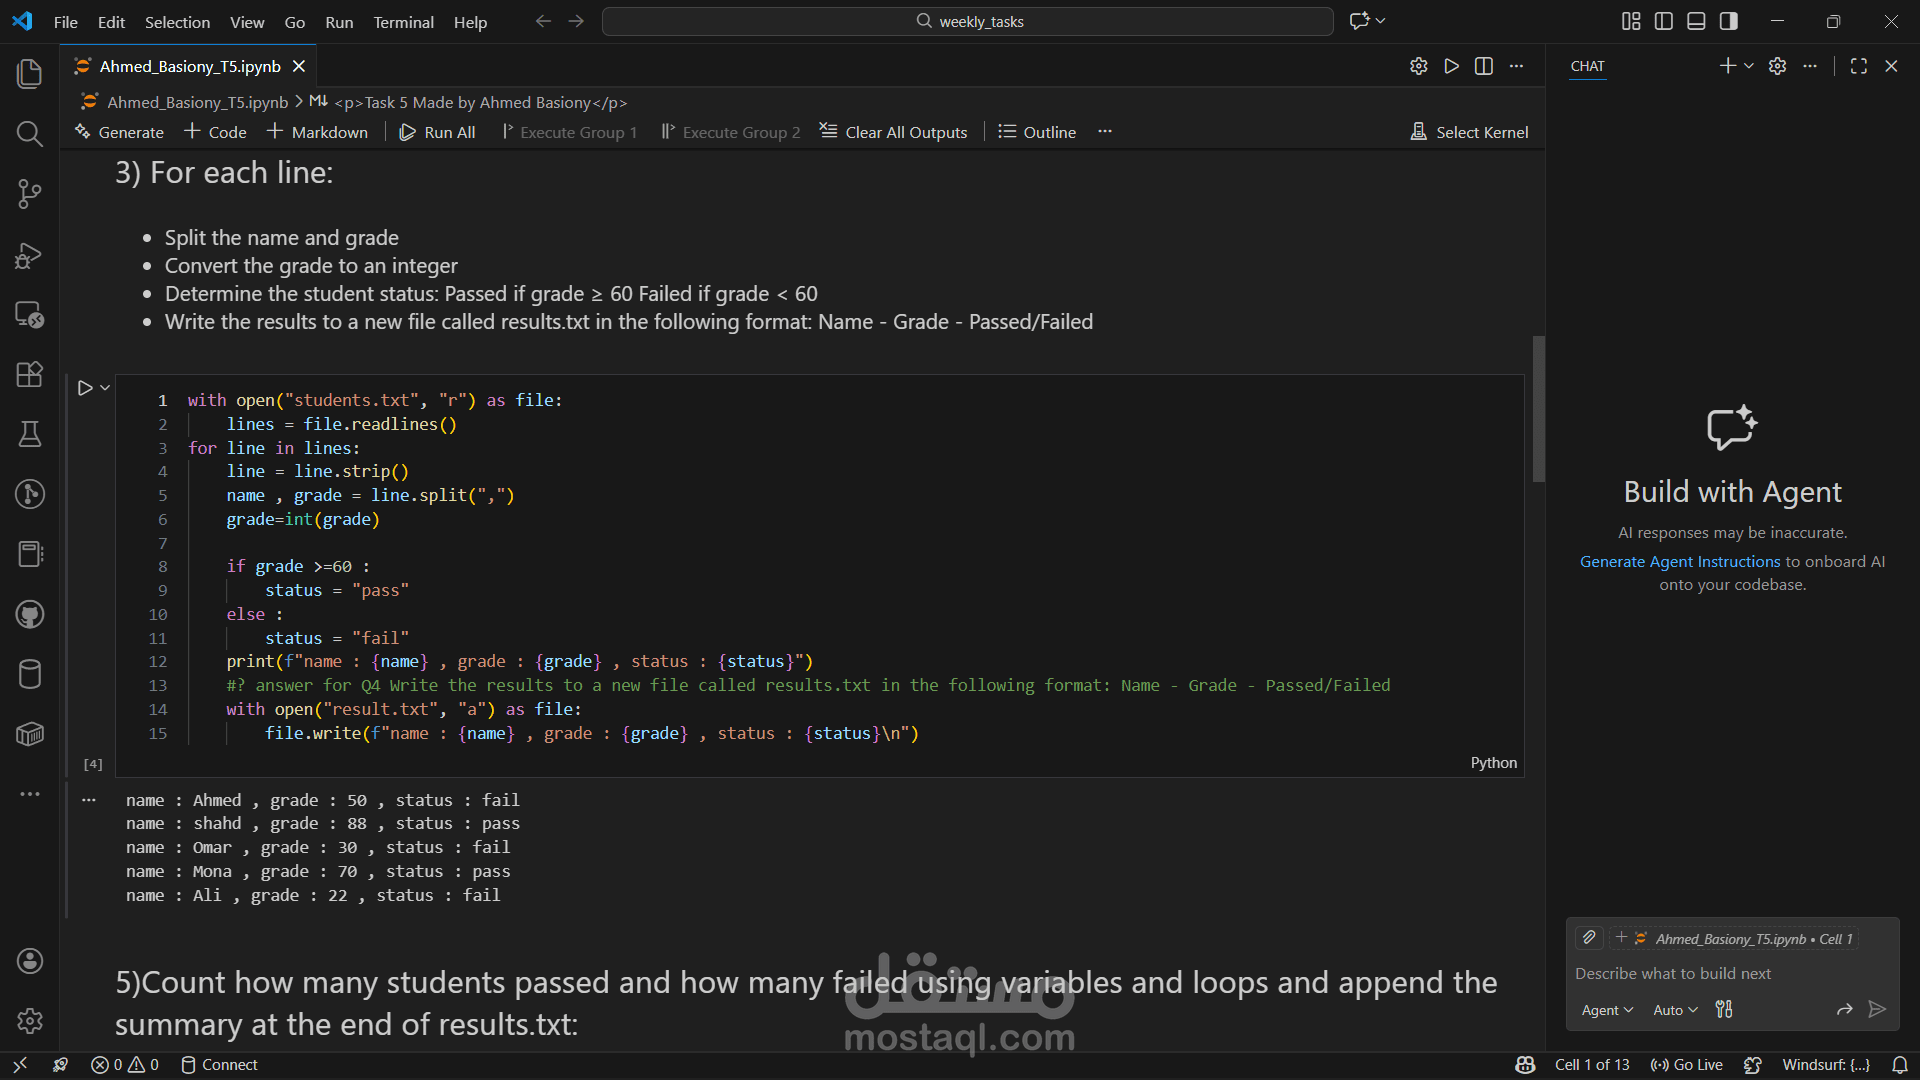
Task: Click Select Kernel
Action: [1469, 132]
